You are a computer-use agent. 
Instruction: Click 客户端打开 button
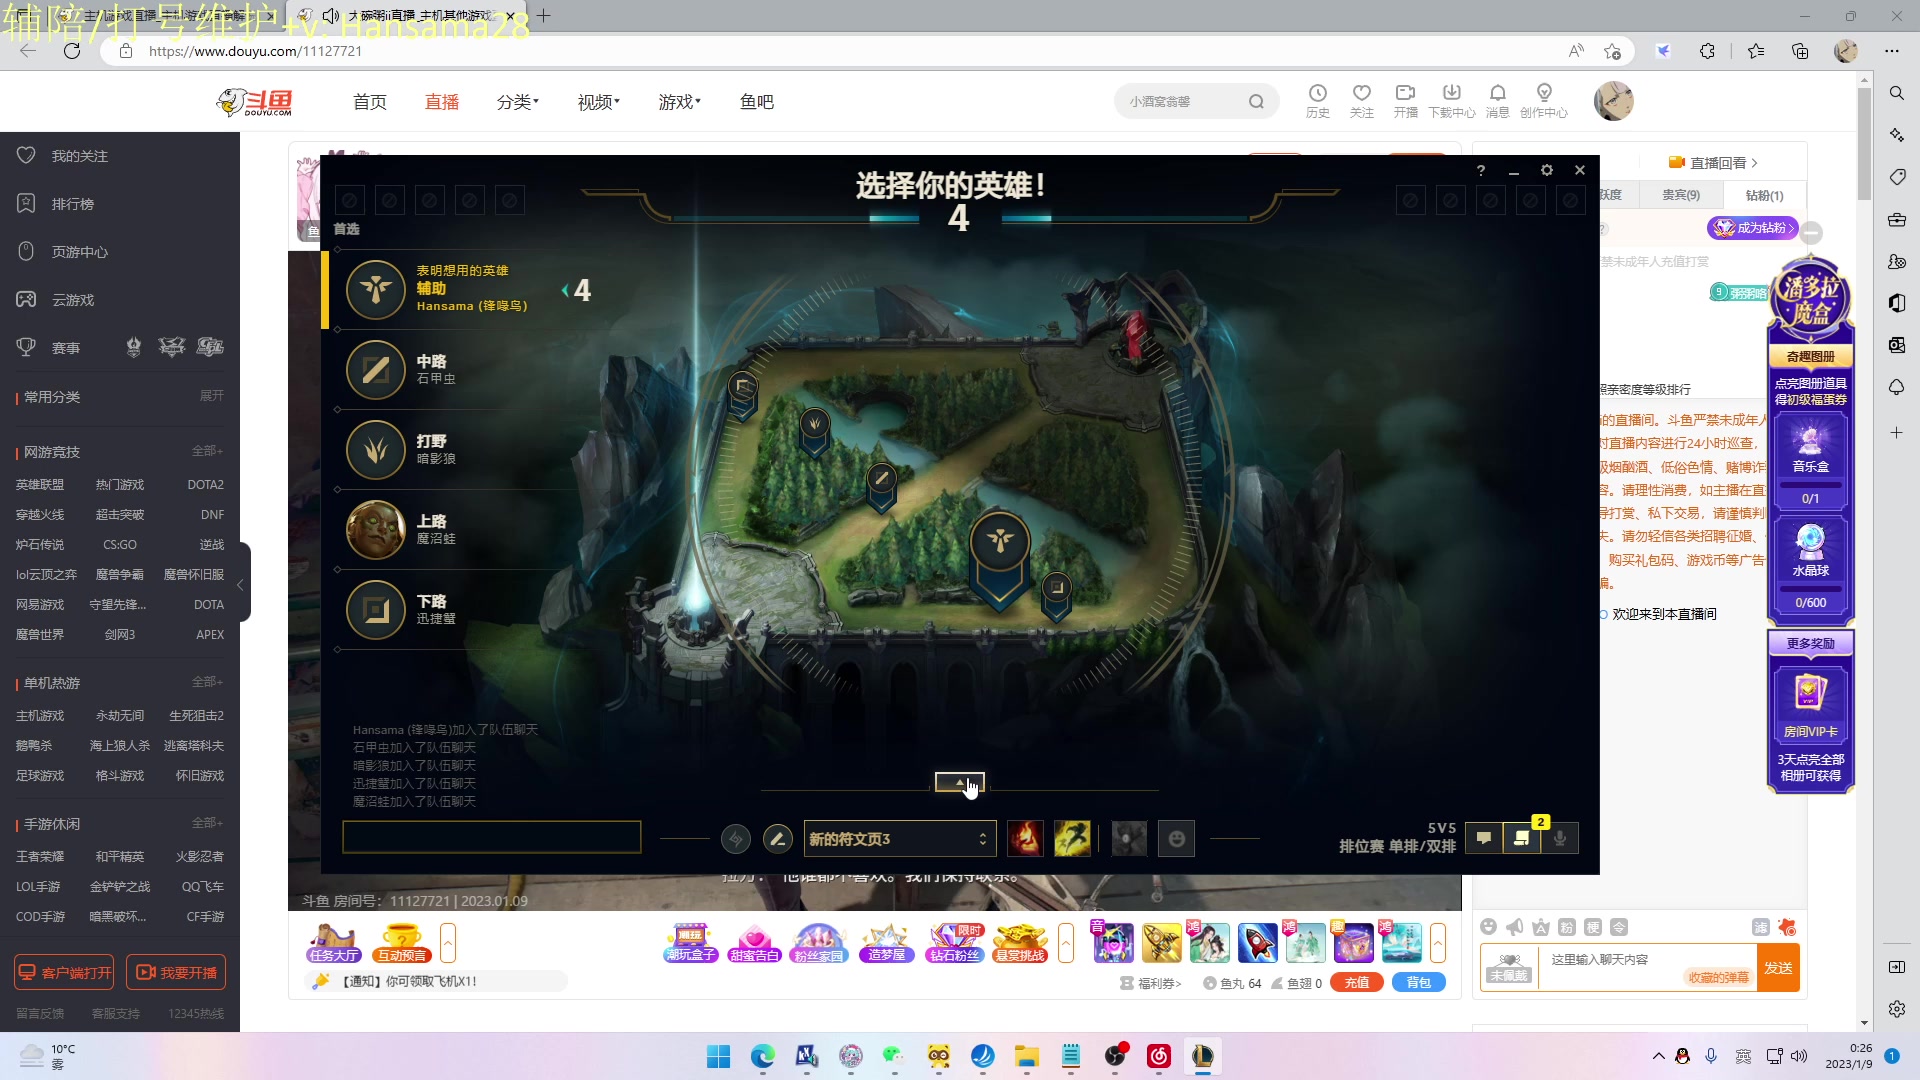(x=64, y=972)
